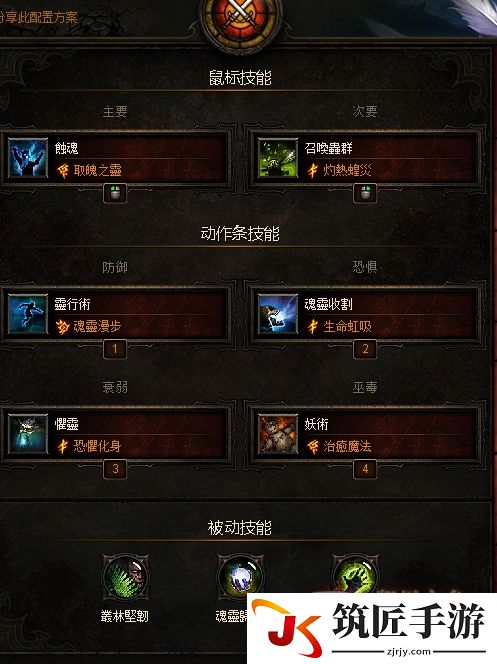Click the right mouse button slot under 召唤蟲群
Viewport: 497px width, 664px height.
(x=365, y=194)
